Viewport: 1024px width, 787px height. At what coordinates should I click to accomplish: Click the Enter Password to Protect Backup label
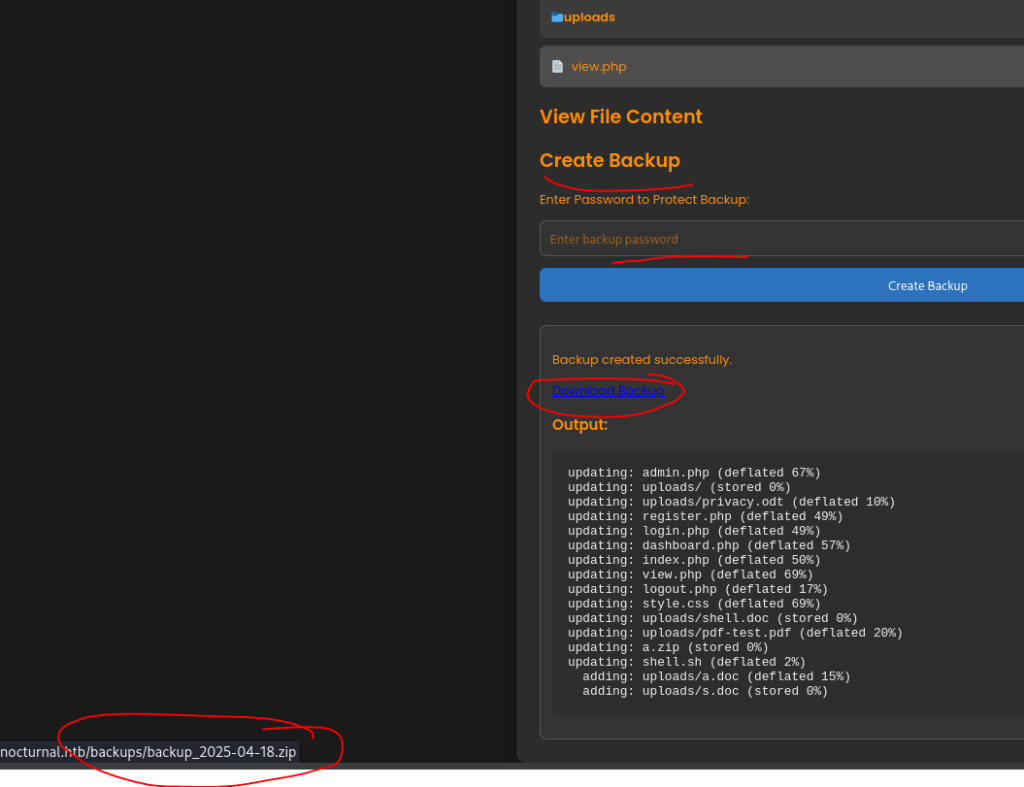tap(644, 199)
